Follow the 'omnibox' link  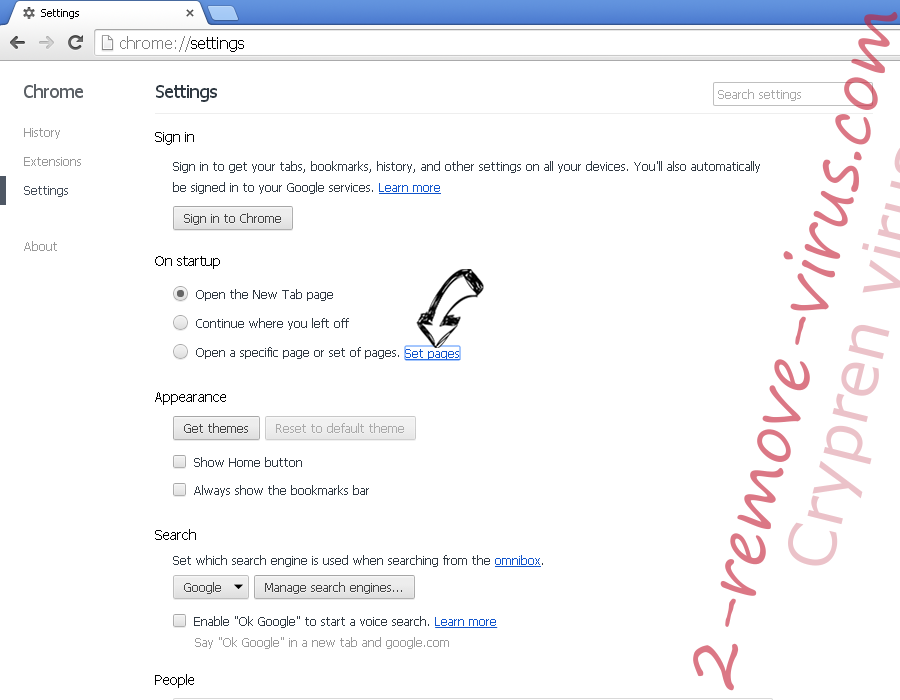(517, 561)
